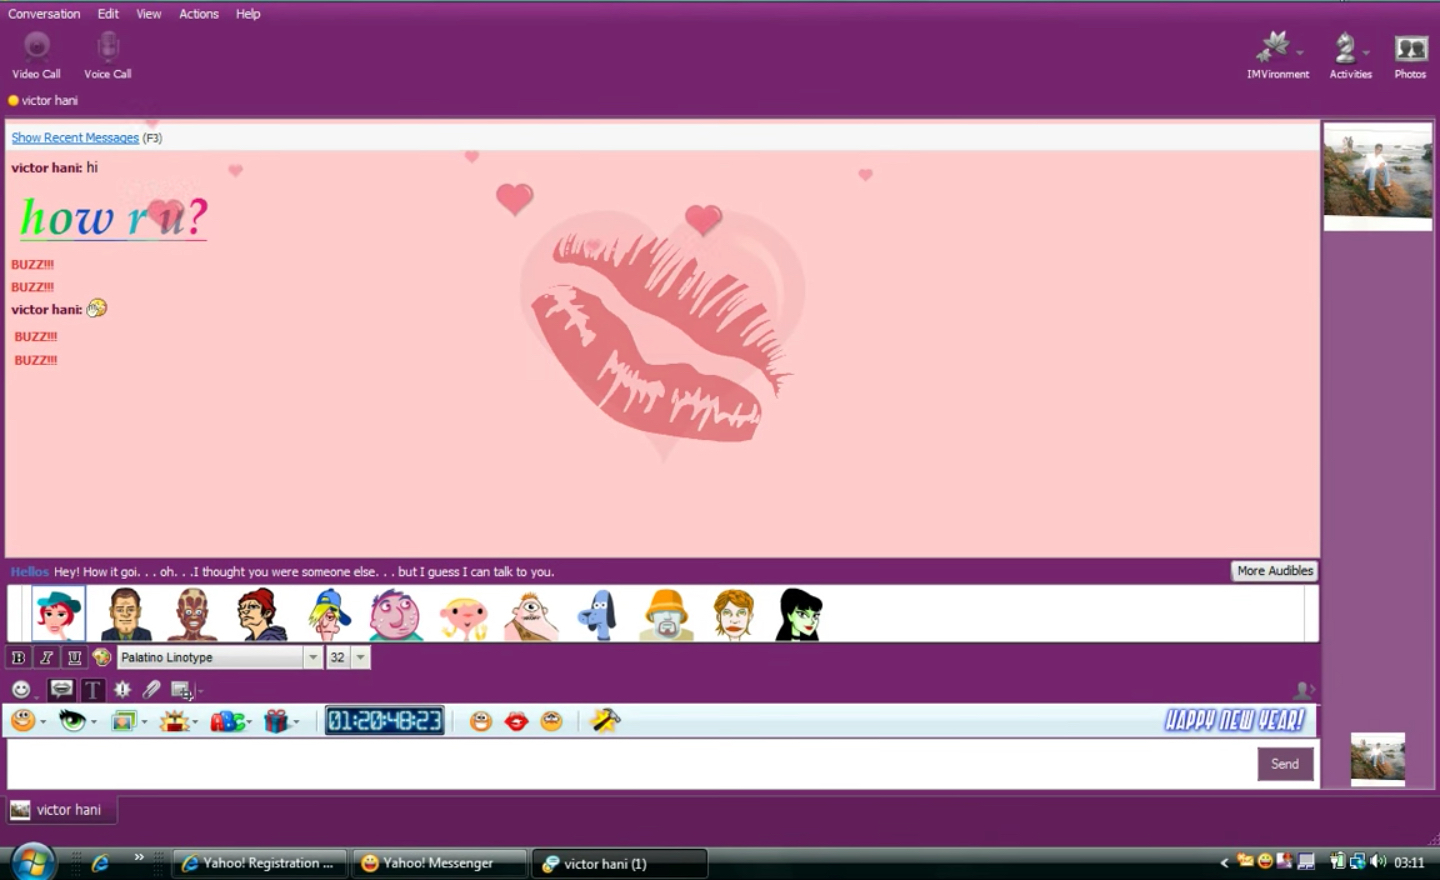Toggle underline text formatting
Image resolution: width=1440 pixels, height=880 pixels.
tap(74, 657)
